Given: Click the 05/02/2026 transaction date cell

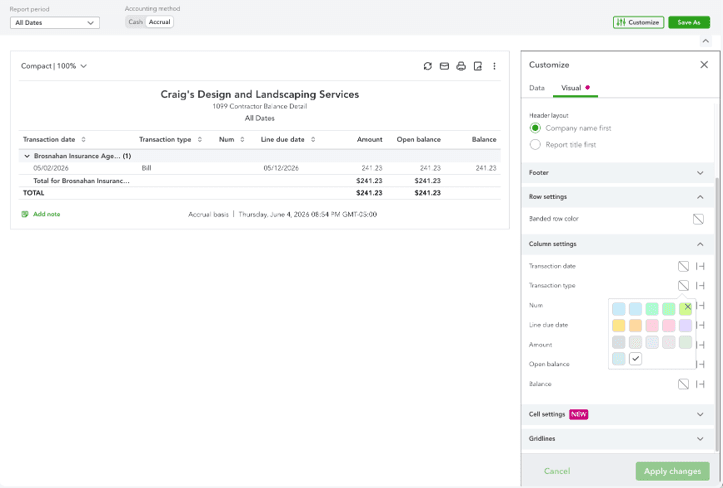Looking at the screenshot, I should click(x=51, y=168).
